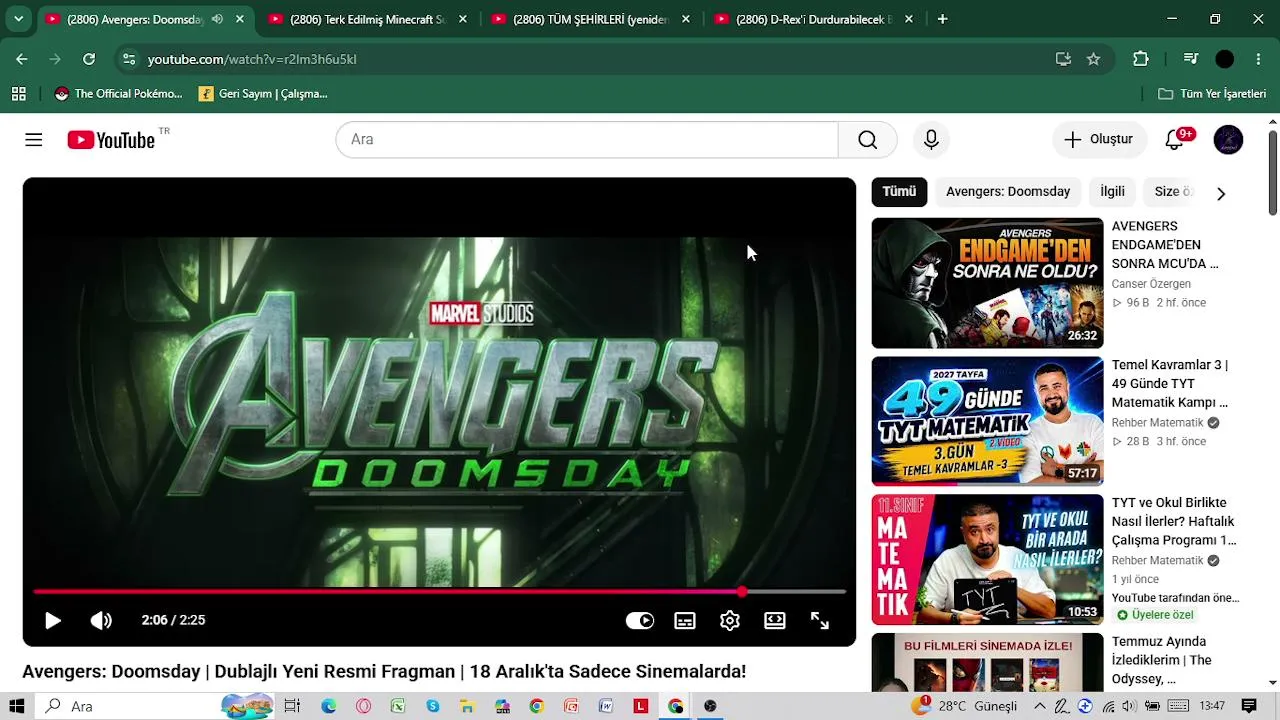1280x720 pixels.
Task: Open 'TYT ve Okul Birlikte Nasıl İlerler' title
Action: click(x=1174, y=522)
